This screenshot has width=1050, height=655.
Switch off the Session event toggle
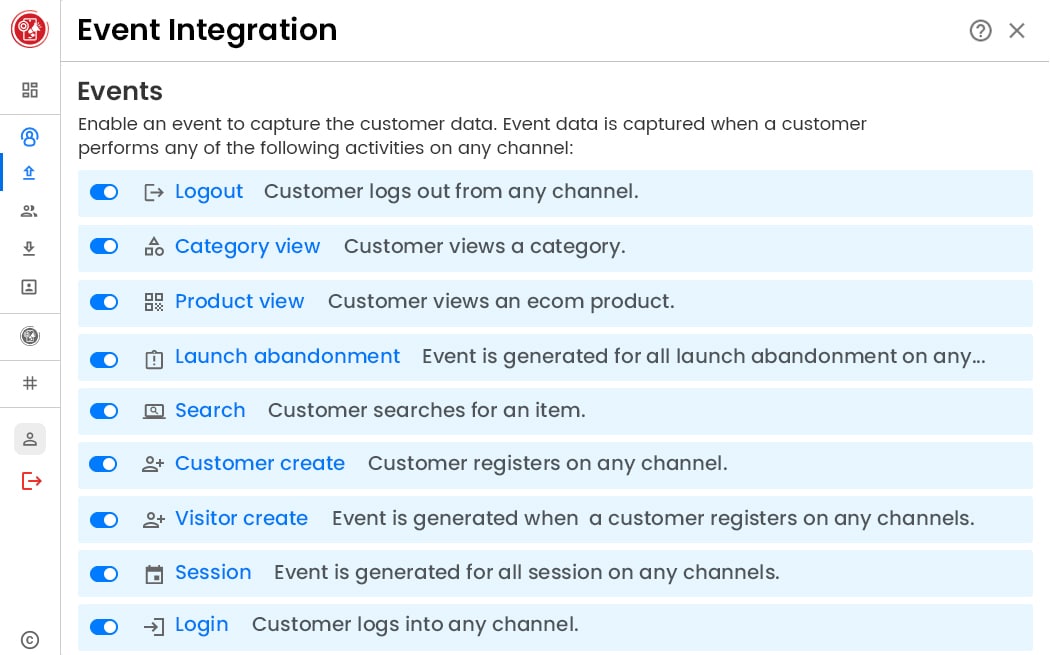pyautogui.click(x=104, y=574)
